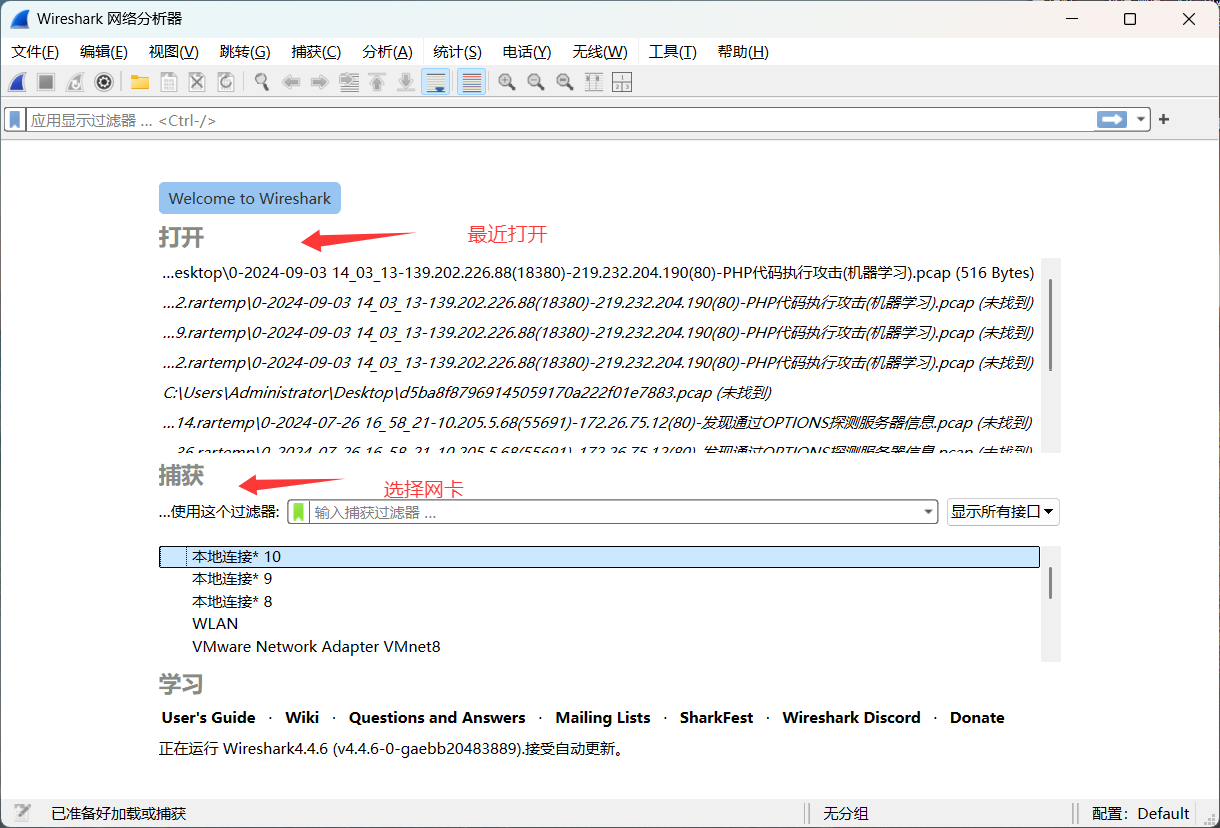Viewport: 1220px width, 828px height.
Task: Click the green capture filter bookmark icon
Action: pyautogui.click(x=298, y=512)
